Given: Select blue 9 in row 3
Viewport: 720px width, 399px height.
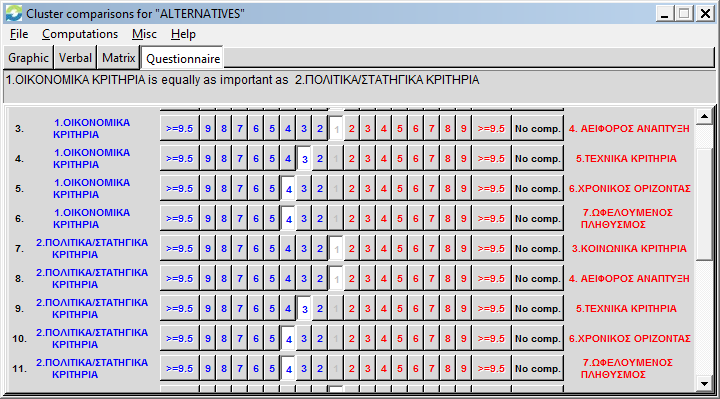Looking at the screenshot, I should point(208,129).
